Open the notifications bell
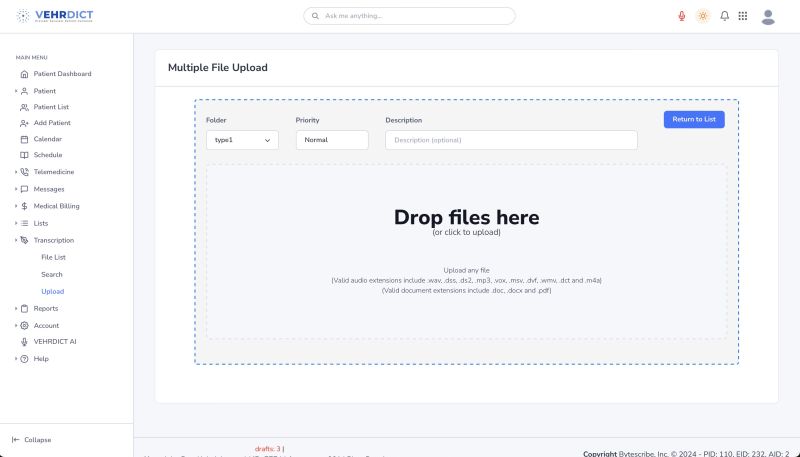800x457 pixels. click(x=724, y=16)
